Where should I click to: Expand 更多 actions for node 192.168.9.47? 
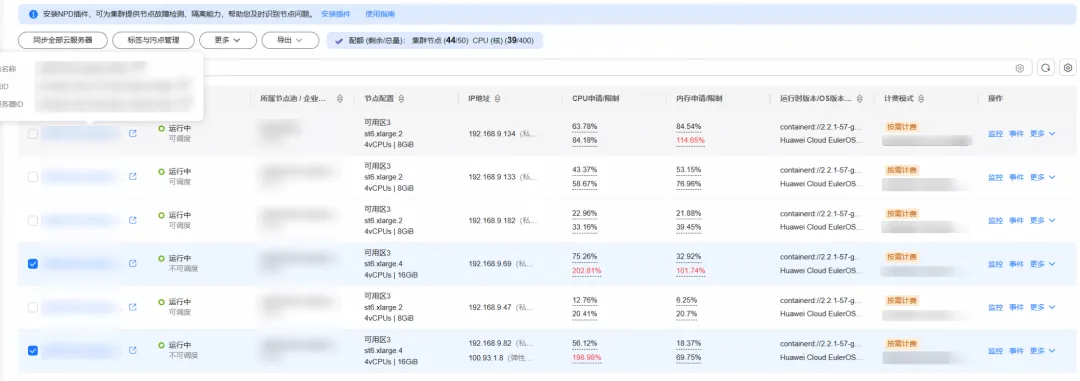pyautogui.click(x=1042, y=307)
